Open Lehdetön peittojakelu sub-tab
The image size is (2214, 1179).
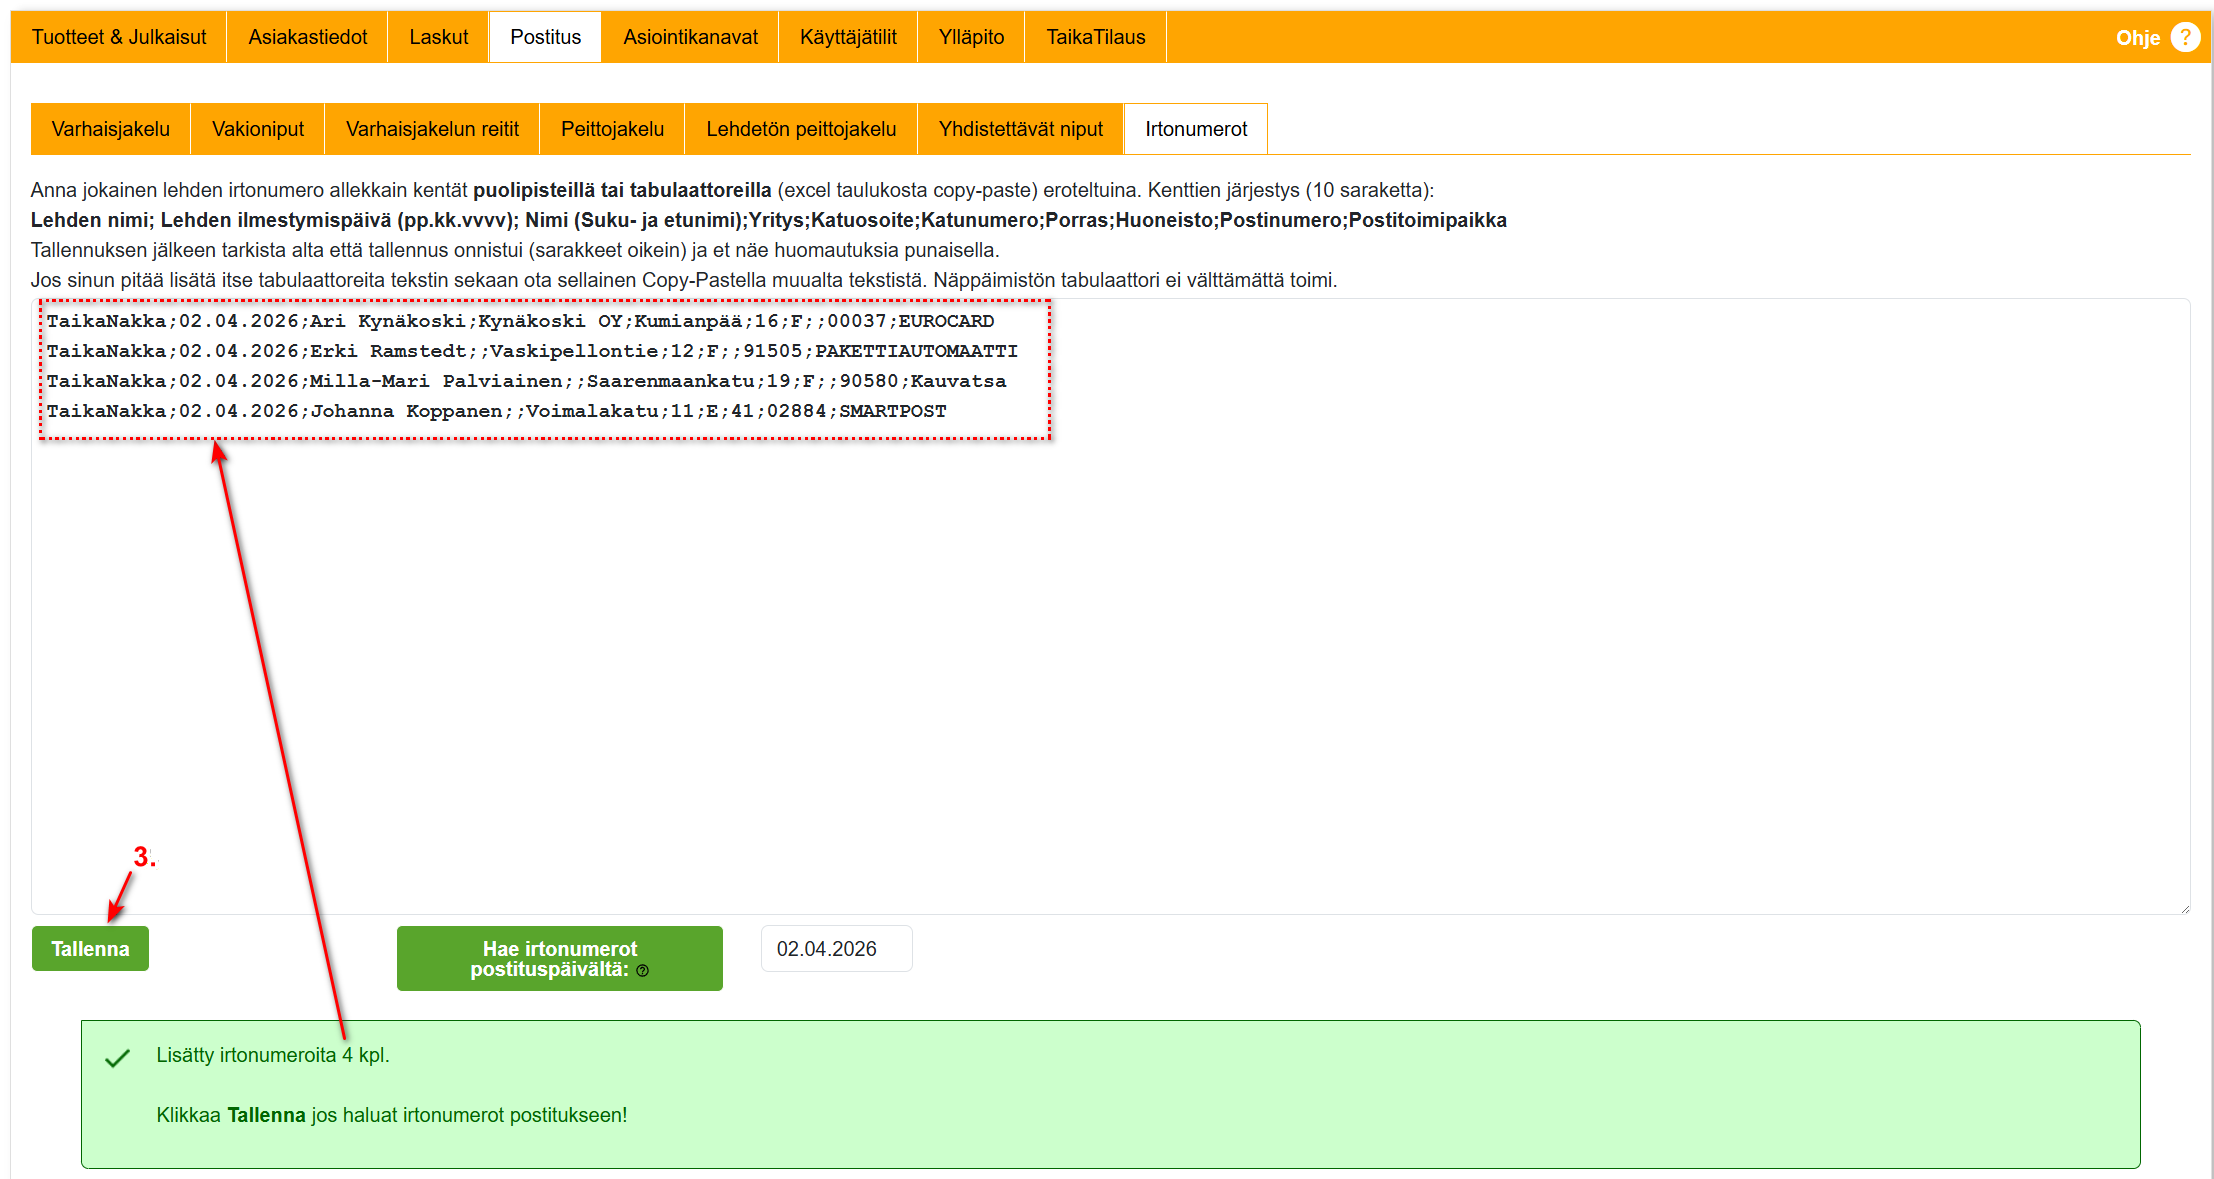[801, 129]
